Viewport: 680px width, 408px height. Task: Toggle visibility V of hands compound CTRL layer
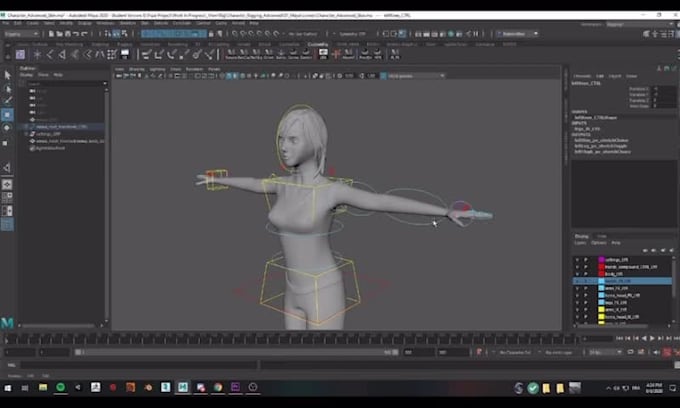click(577, 267)
